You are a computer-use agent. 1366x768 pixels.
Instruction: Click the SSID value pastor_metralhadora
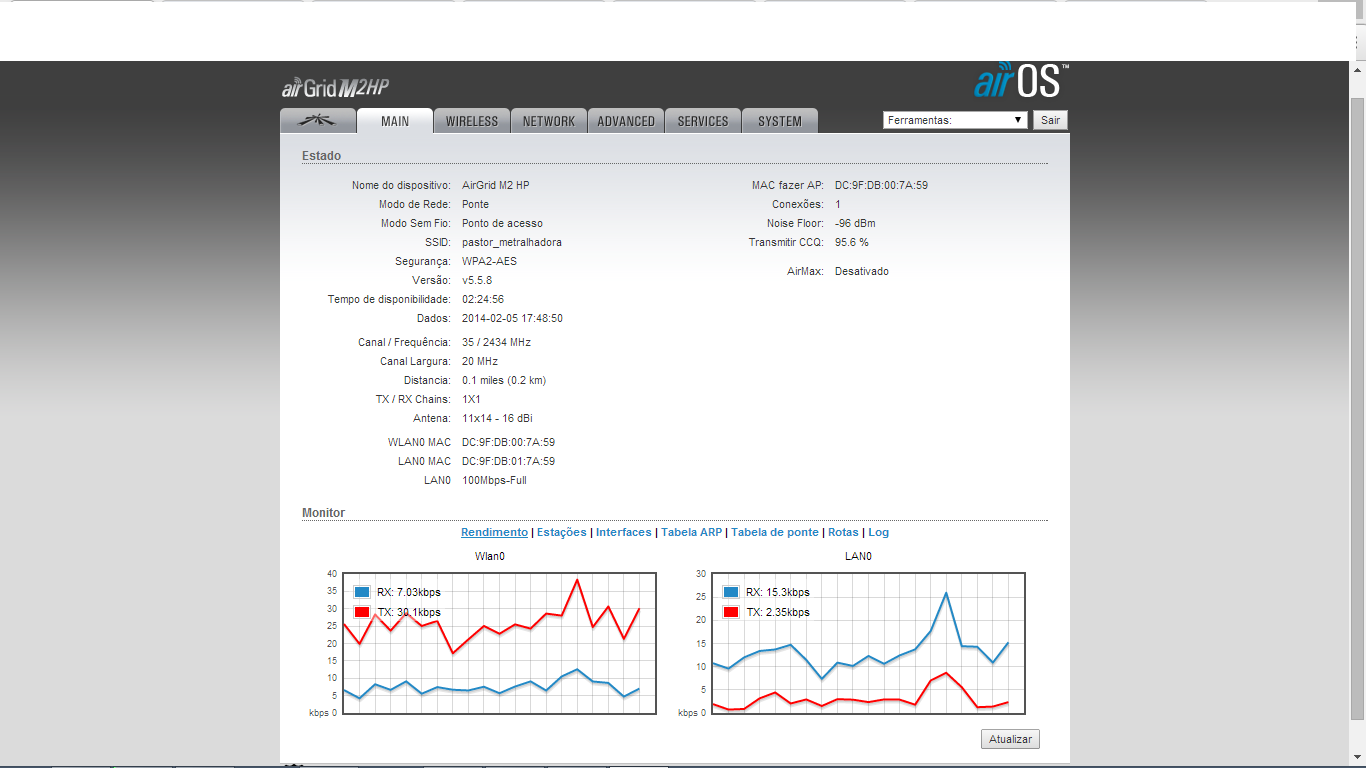point(512,242)
